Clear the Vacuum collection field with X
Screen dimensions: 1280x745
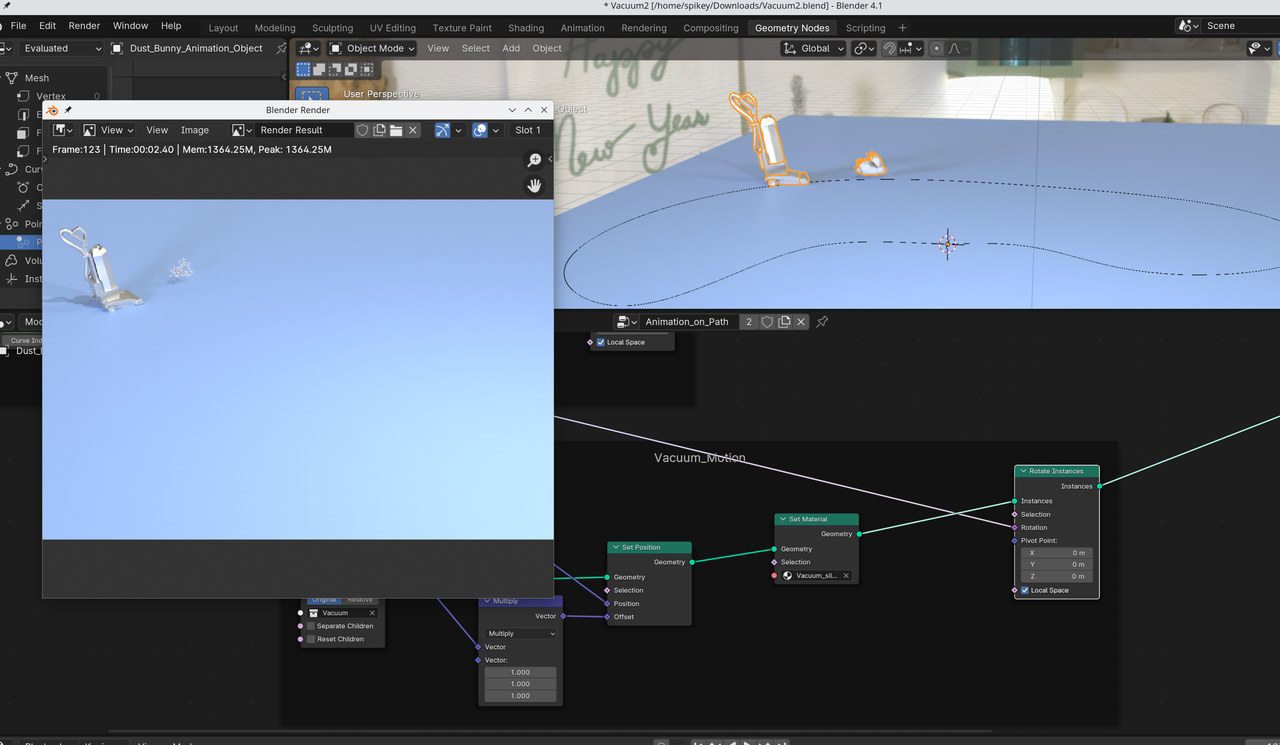372,613
